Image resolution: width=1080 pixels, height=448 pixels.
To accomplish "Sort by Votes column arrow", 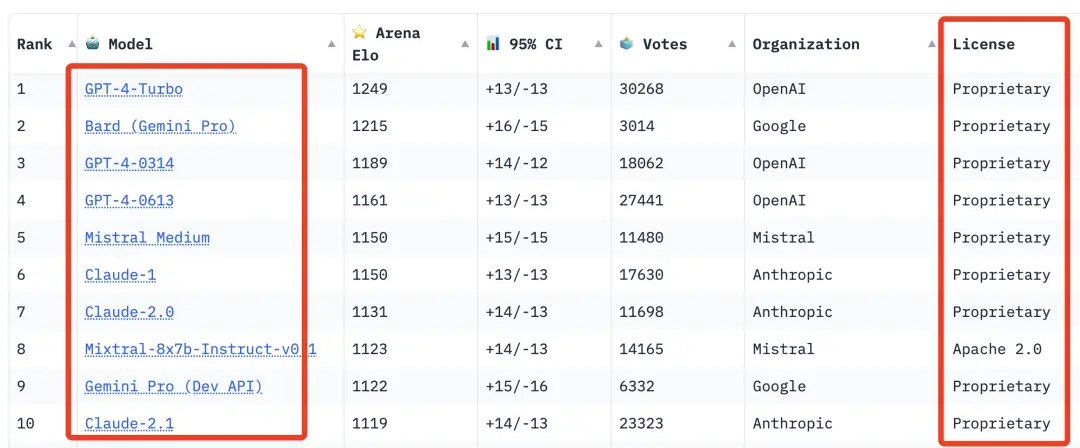I will coord(731,44).
